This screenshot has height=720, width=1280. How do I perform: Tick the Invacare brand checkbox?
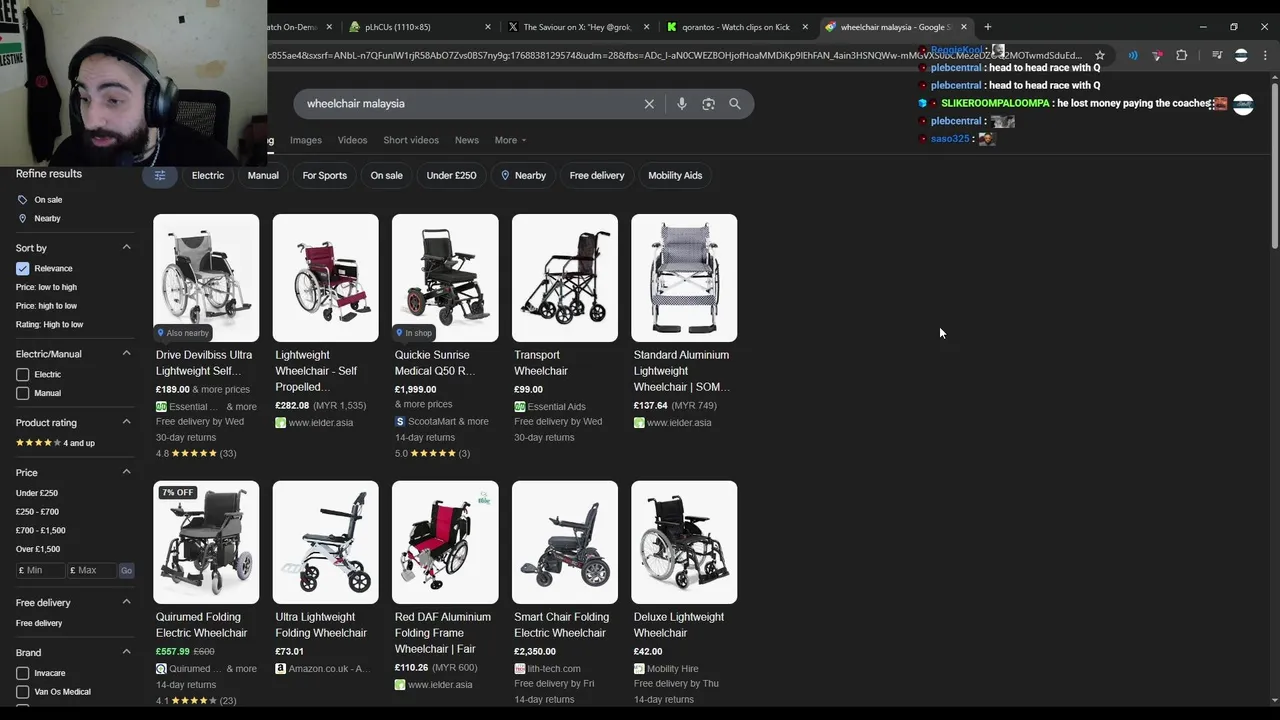coord(22,673)
